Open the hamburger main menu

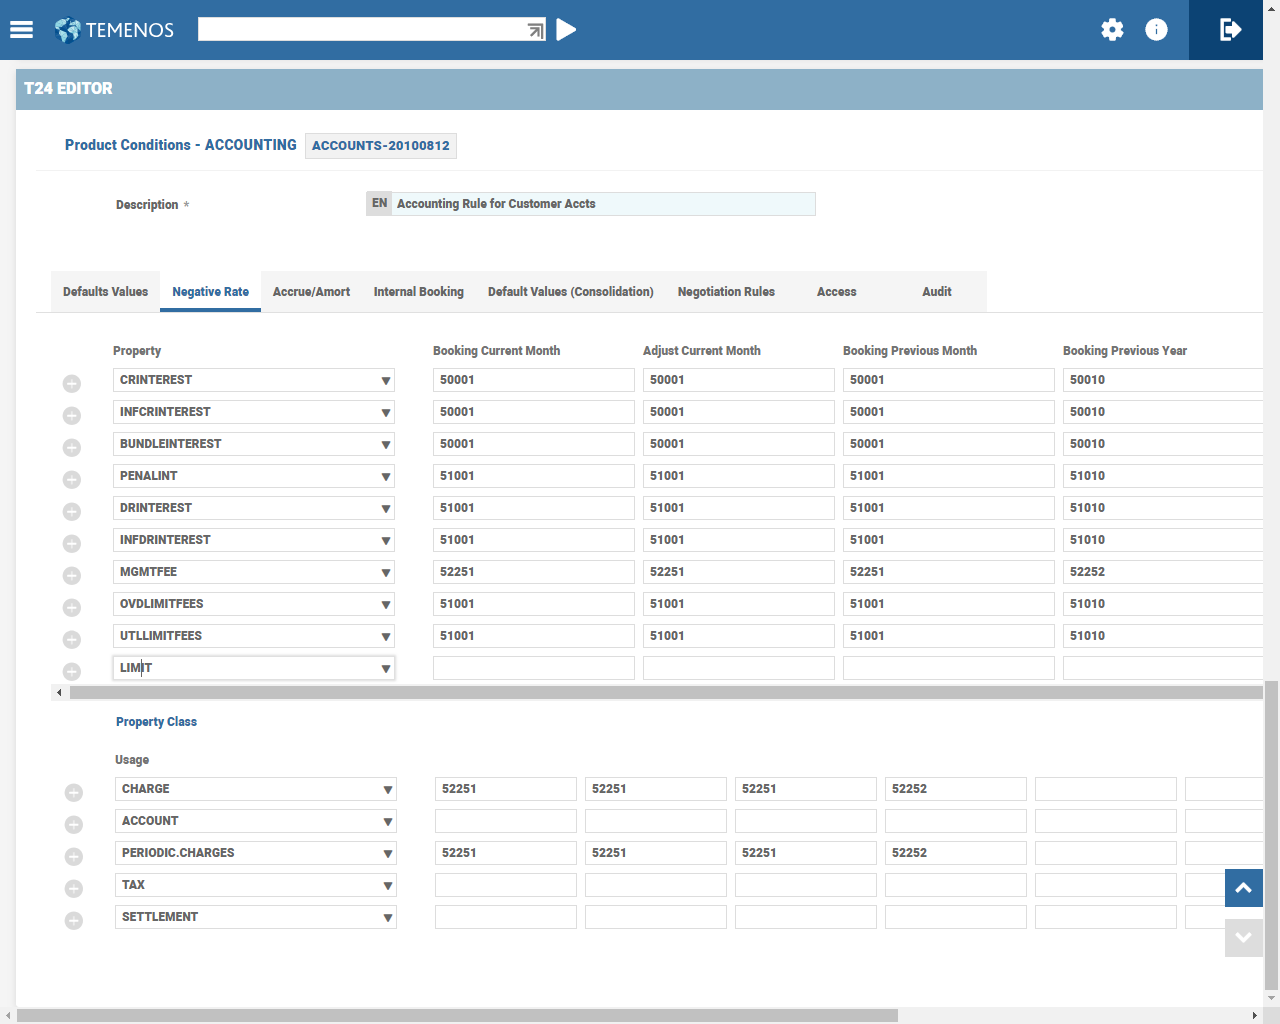tap(22, 30)
